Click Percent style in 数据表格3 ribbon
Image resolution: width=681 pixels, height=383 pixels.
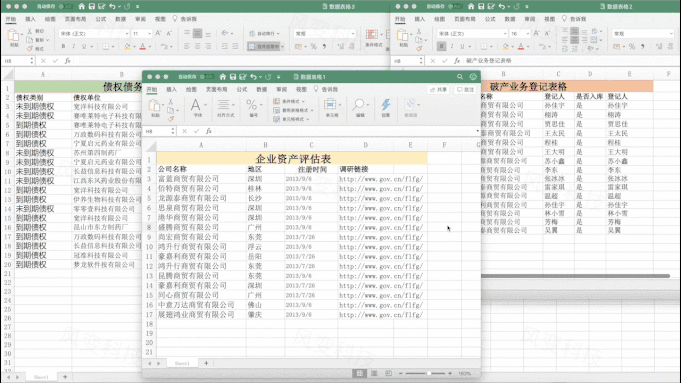[x=313, y=46]
